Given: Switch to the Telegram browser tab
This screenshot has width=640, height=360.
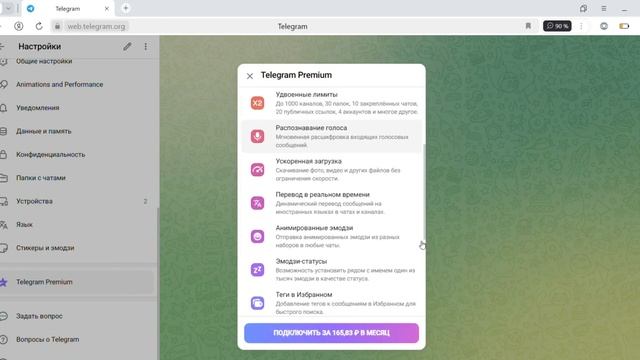Looking at the screenshot, I should (x=68, y=9).
